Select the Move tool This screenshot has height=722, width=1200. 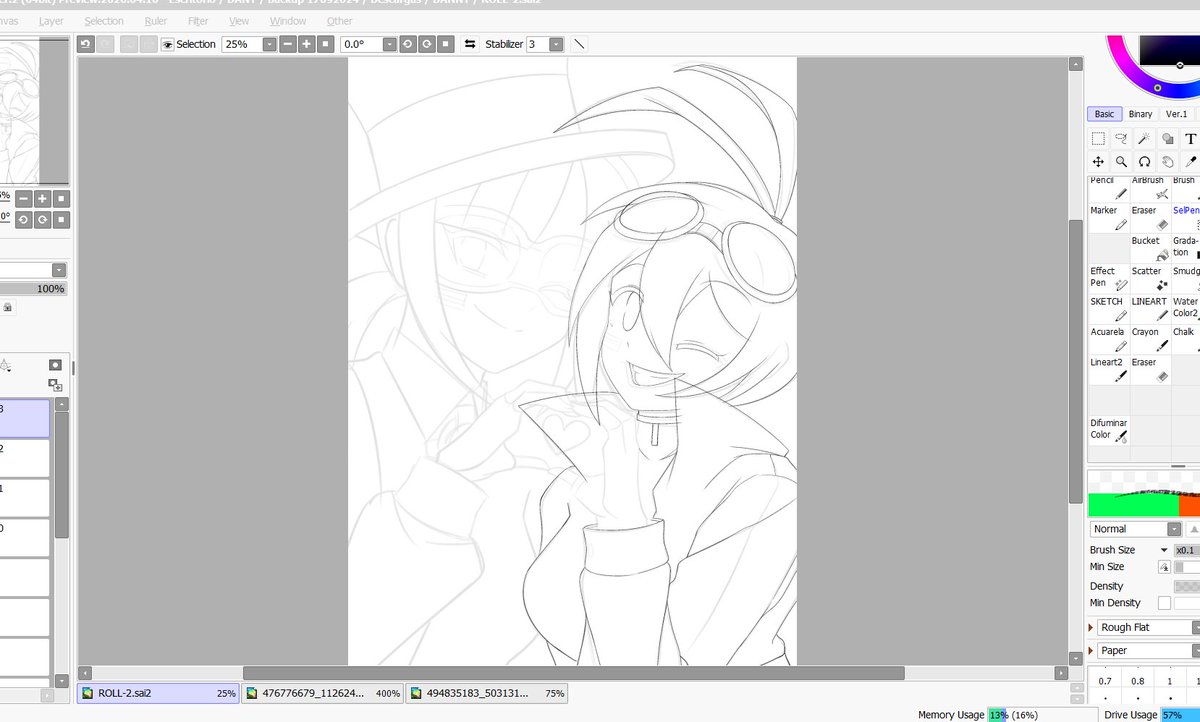[1098, 161]
